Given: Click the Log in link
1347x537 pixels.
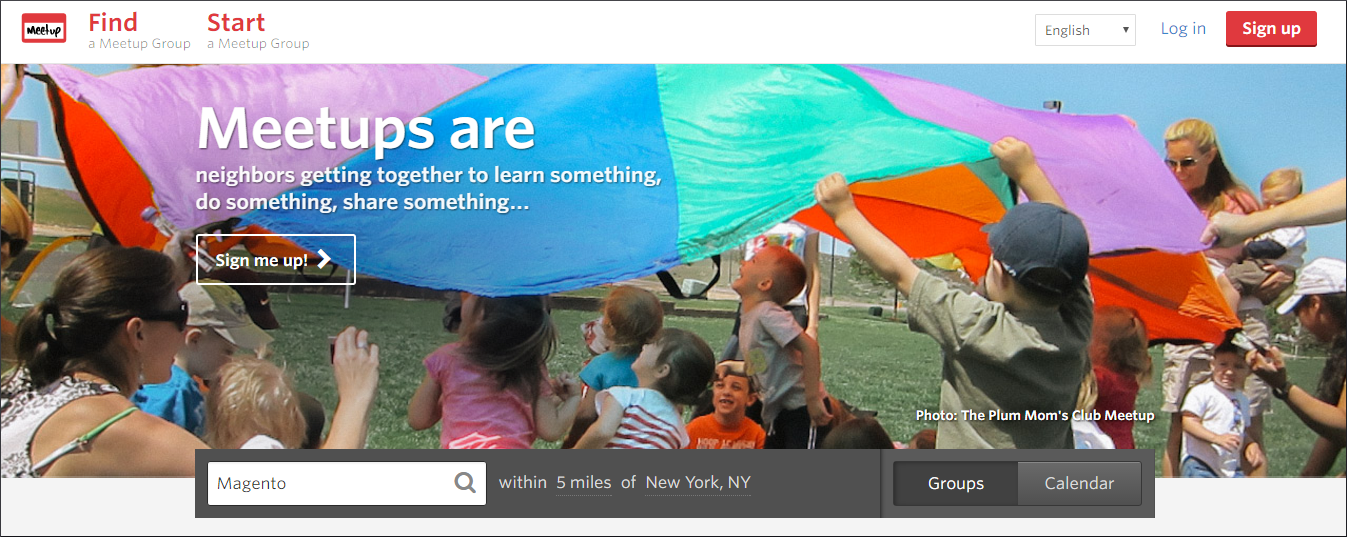Looking at the screenshot, I should click(x=1183, y=29).
